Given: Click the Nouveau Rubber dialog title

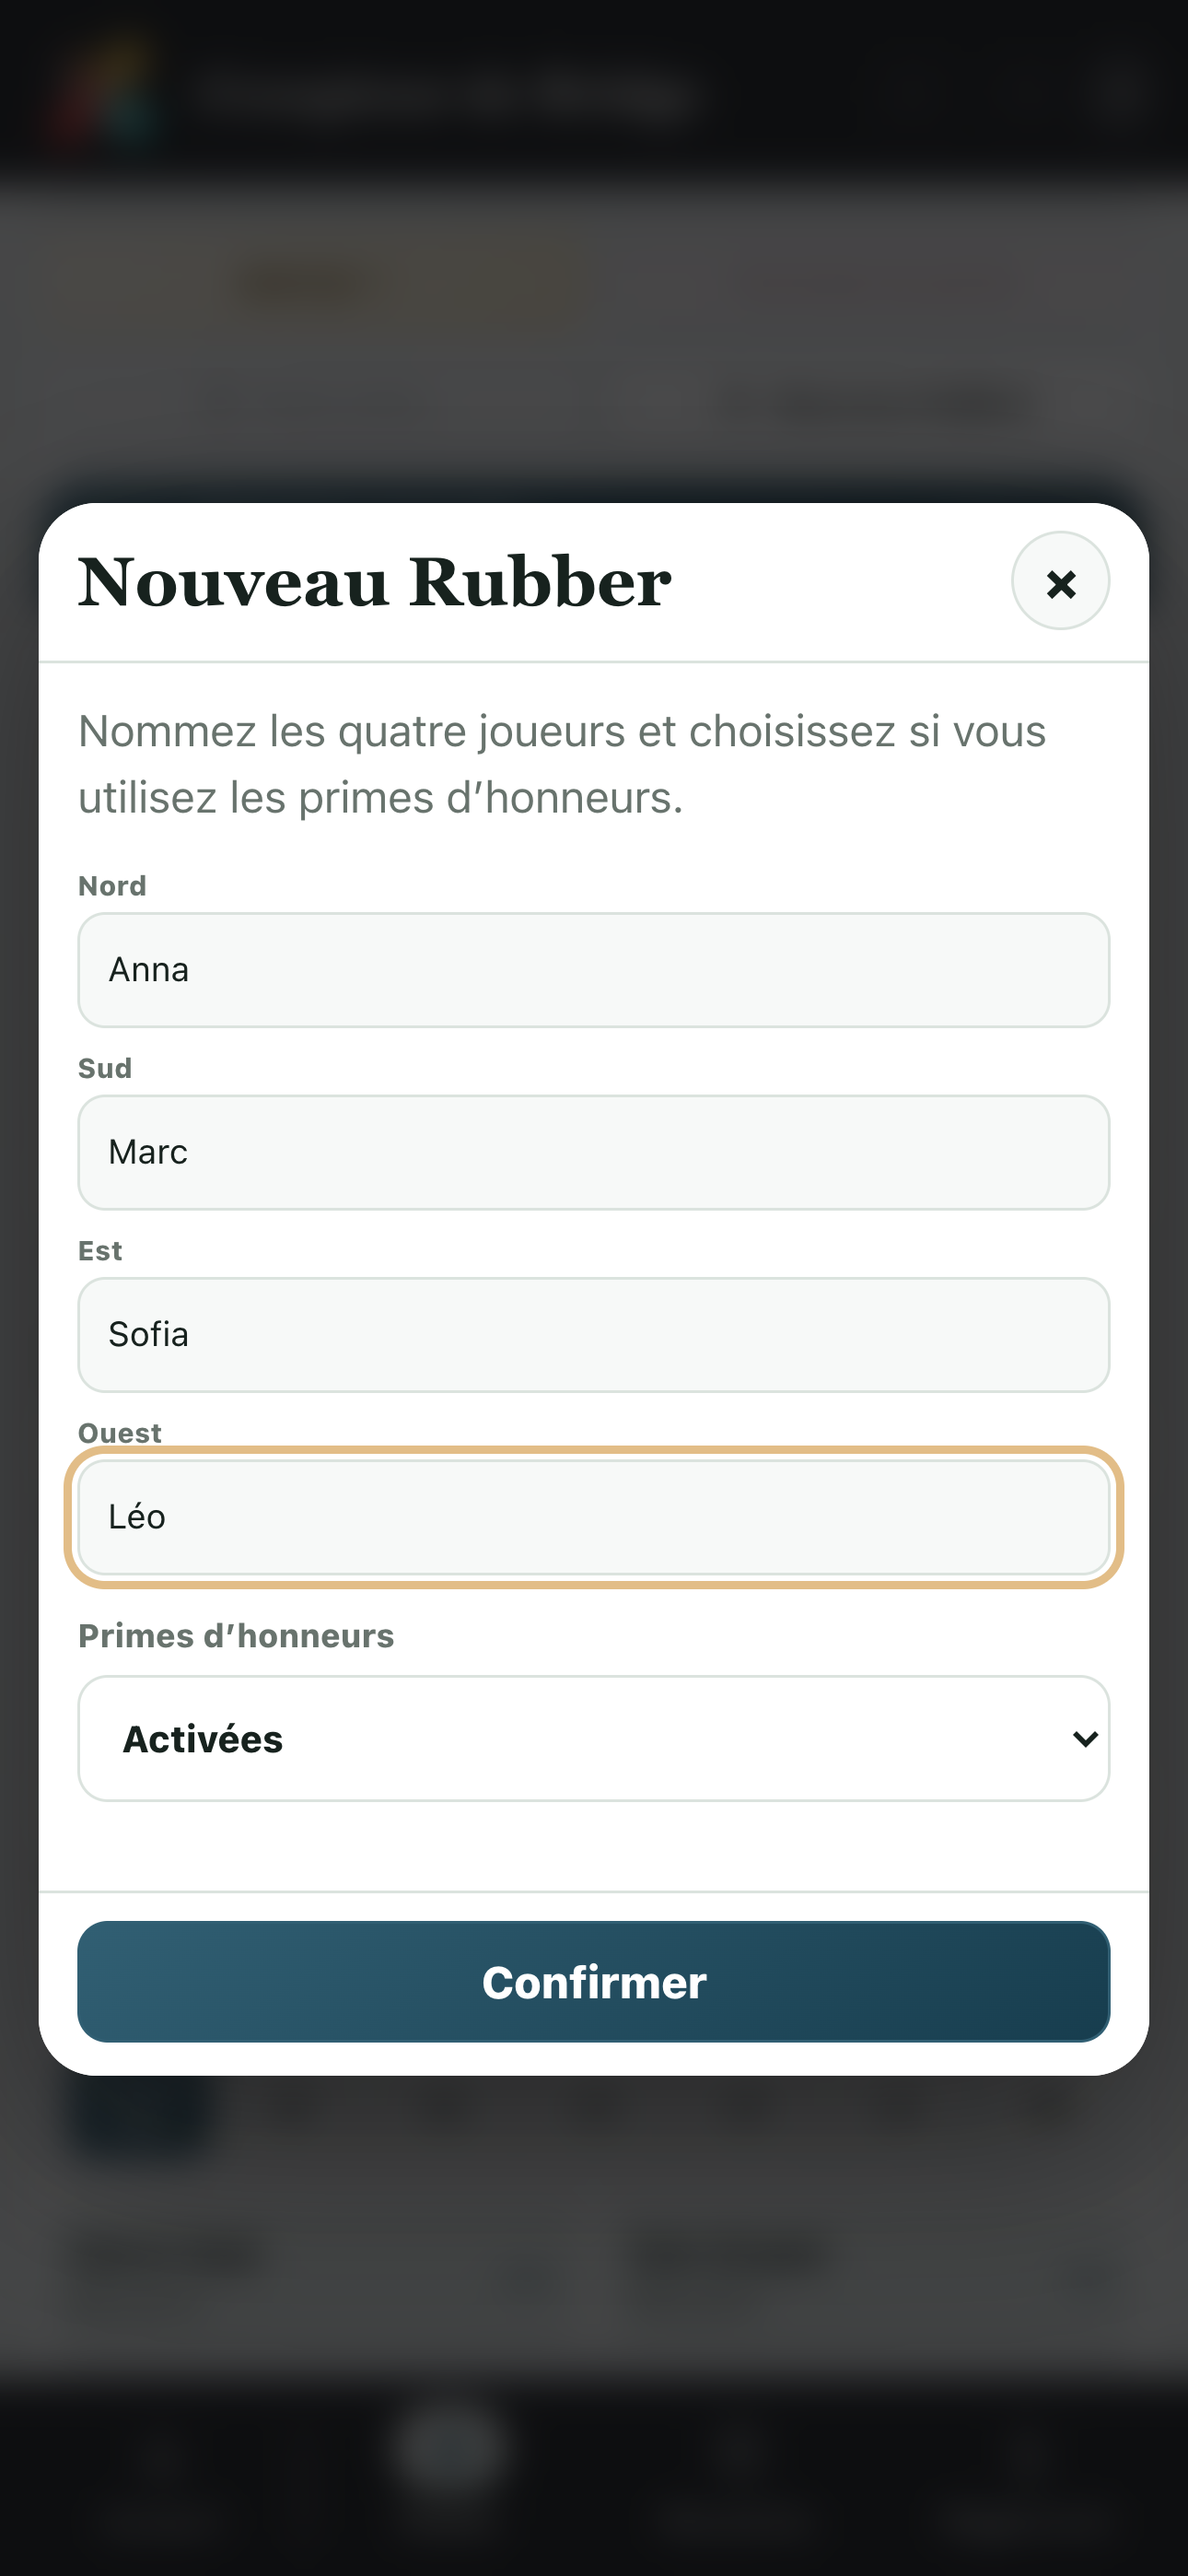Looking at the screenshot, I should tap(375, 582).
